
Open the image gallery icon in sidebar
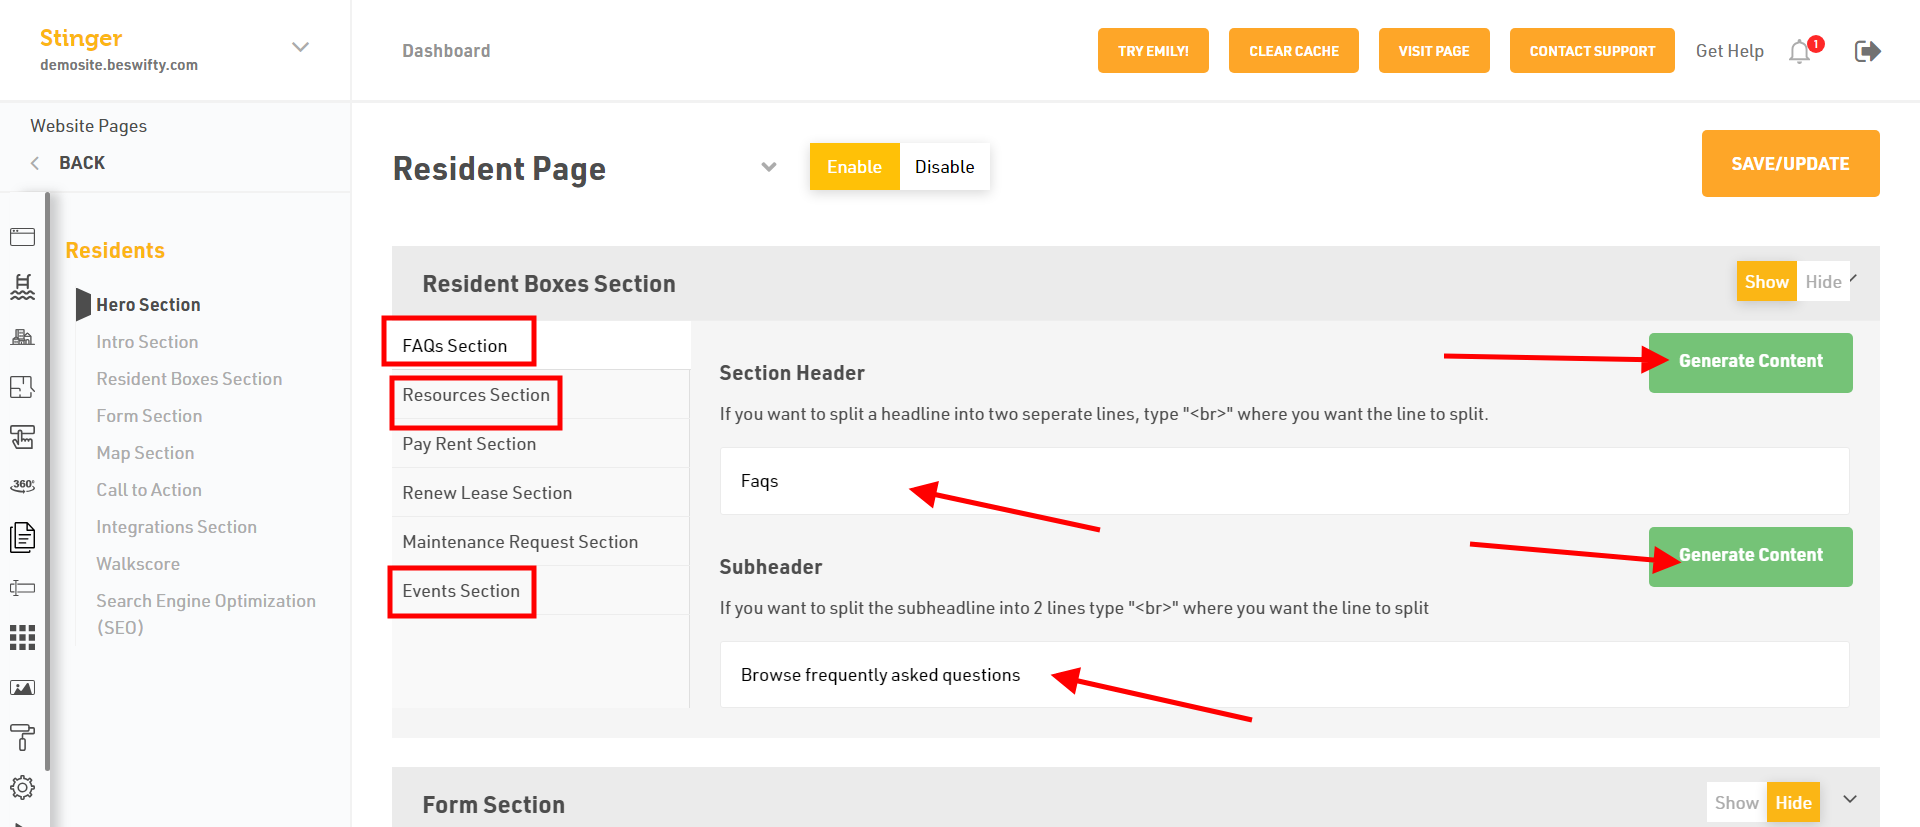point(22,688)
